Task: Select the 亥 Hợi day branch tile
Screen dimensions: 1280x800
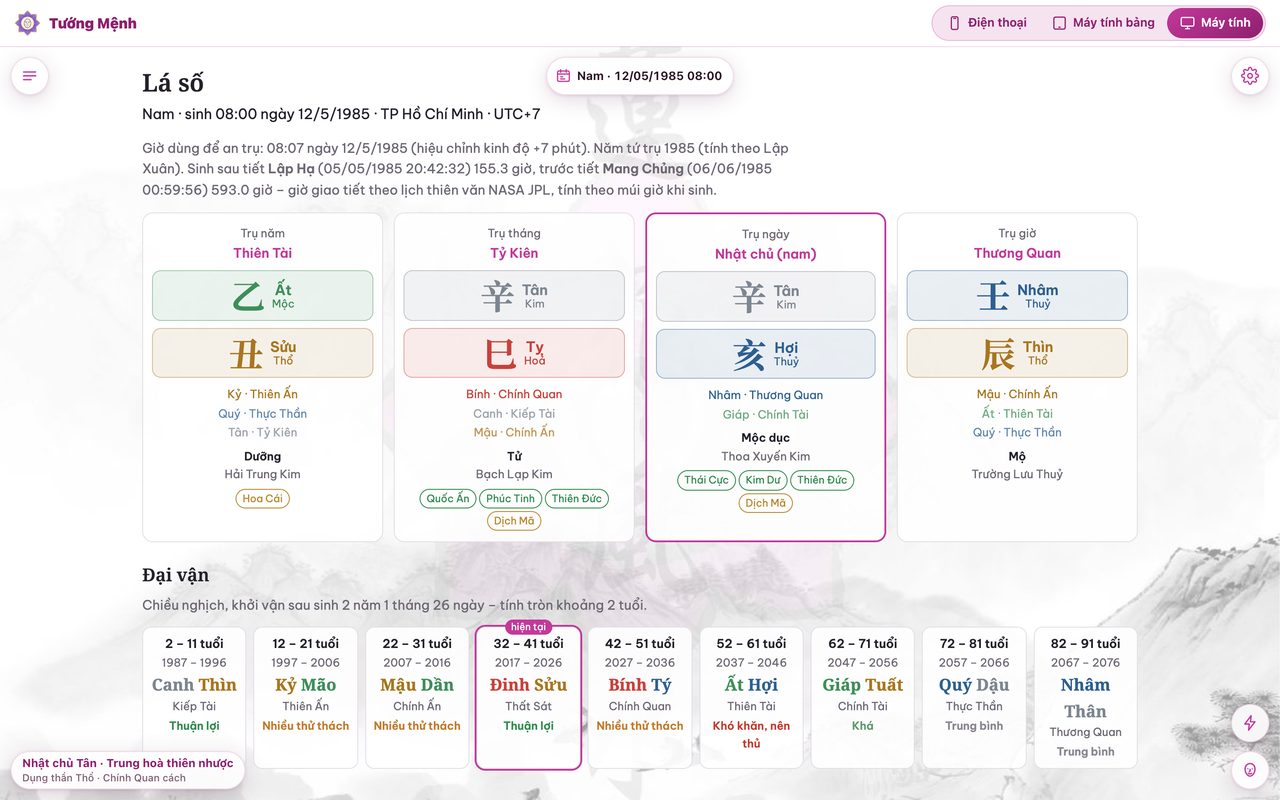Action: click(765, 354)
